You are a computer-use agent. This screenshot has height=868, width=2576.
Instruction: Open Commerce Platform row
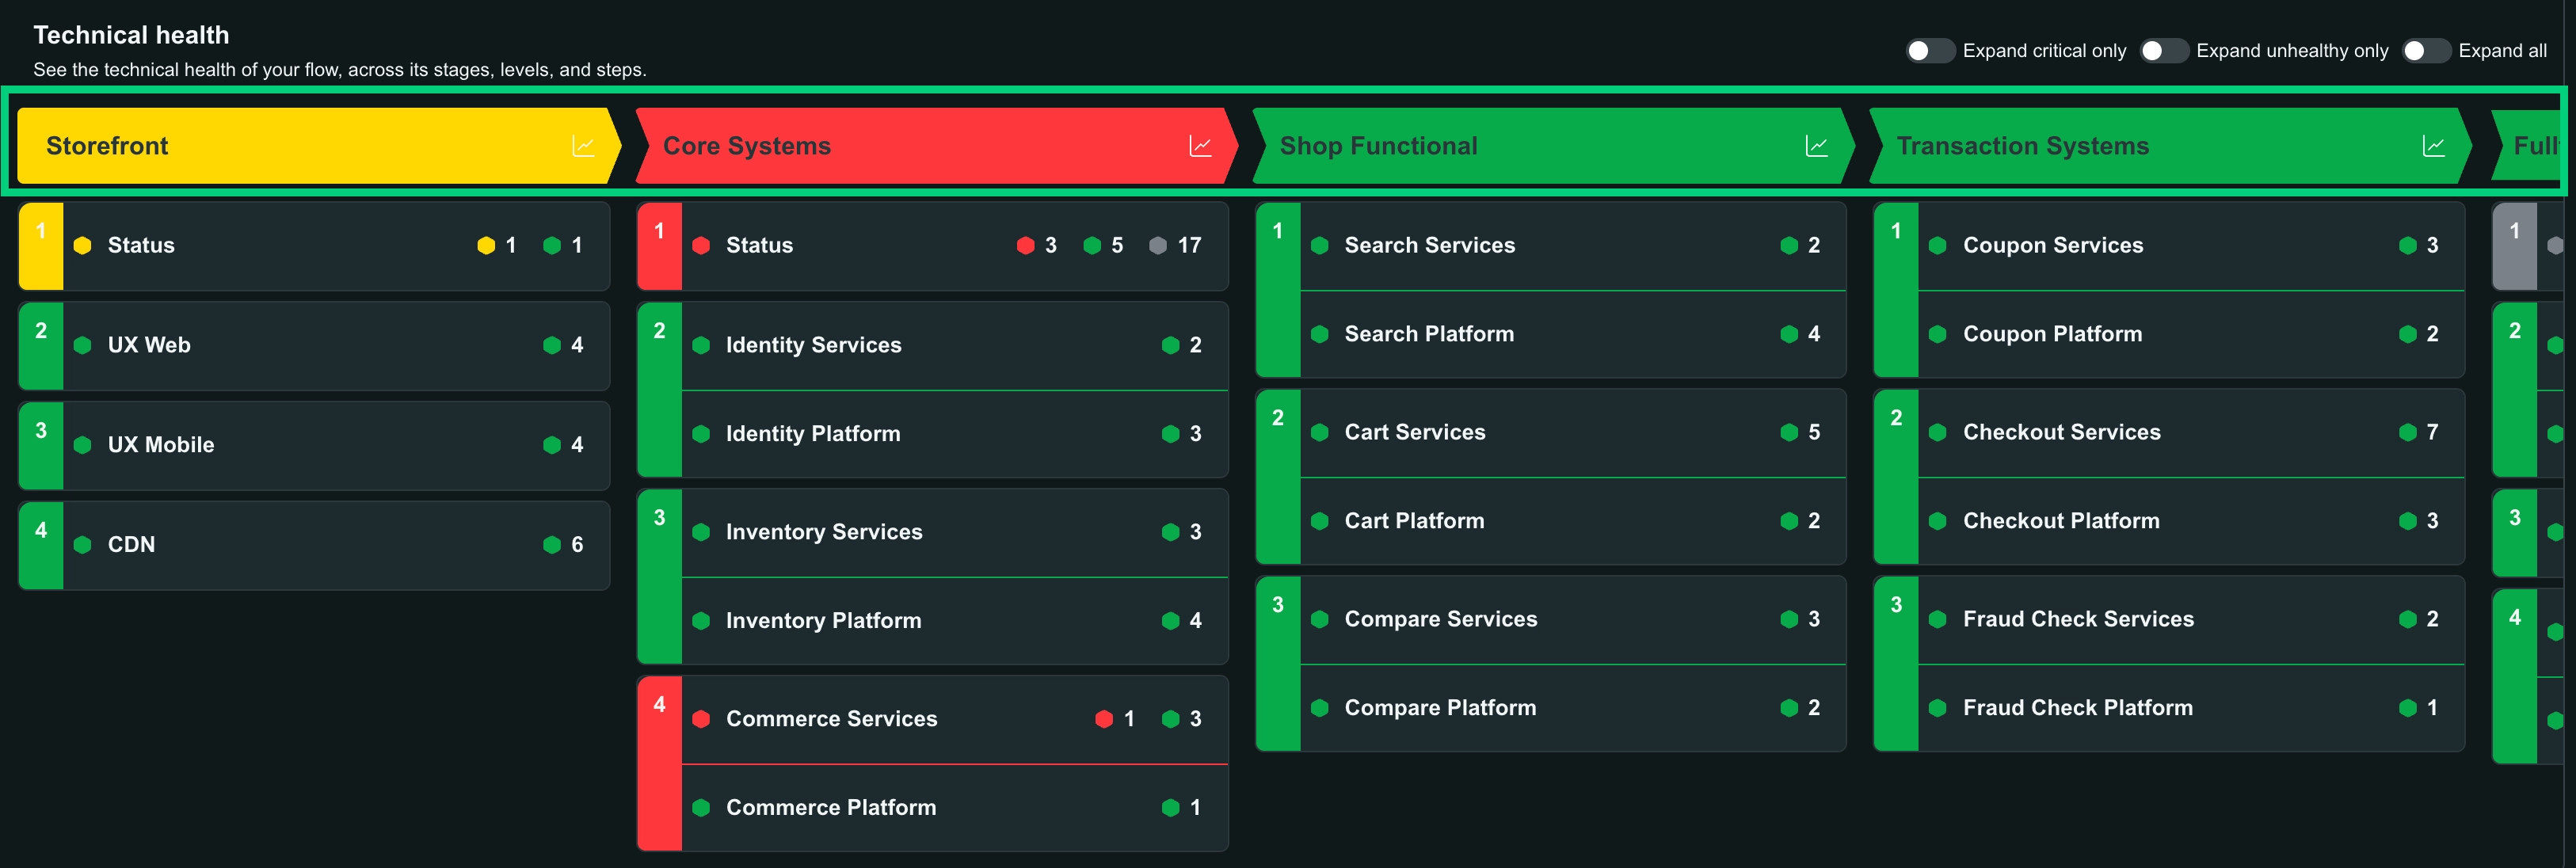coord(955,808)
